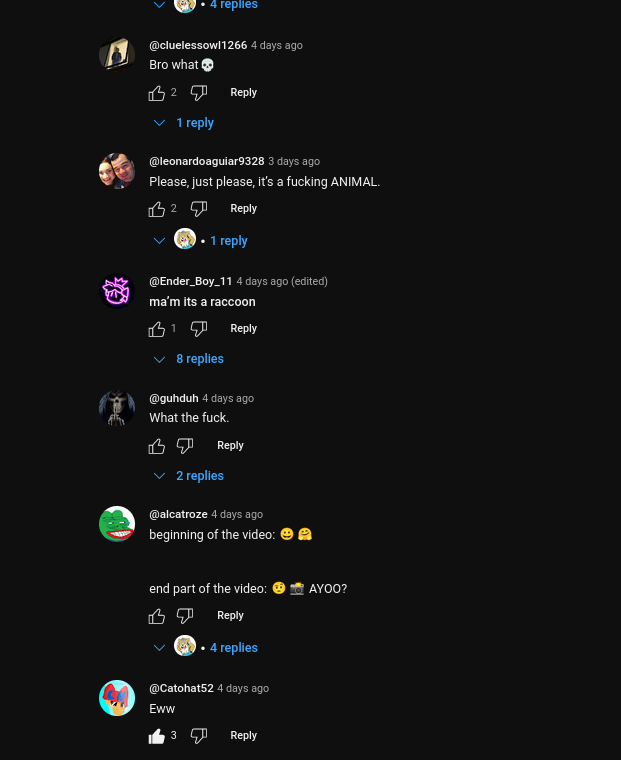Dislike the comment by @alcatroze
The image size is (621, 760).
(185, 616)
